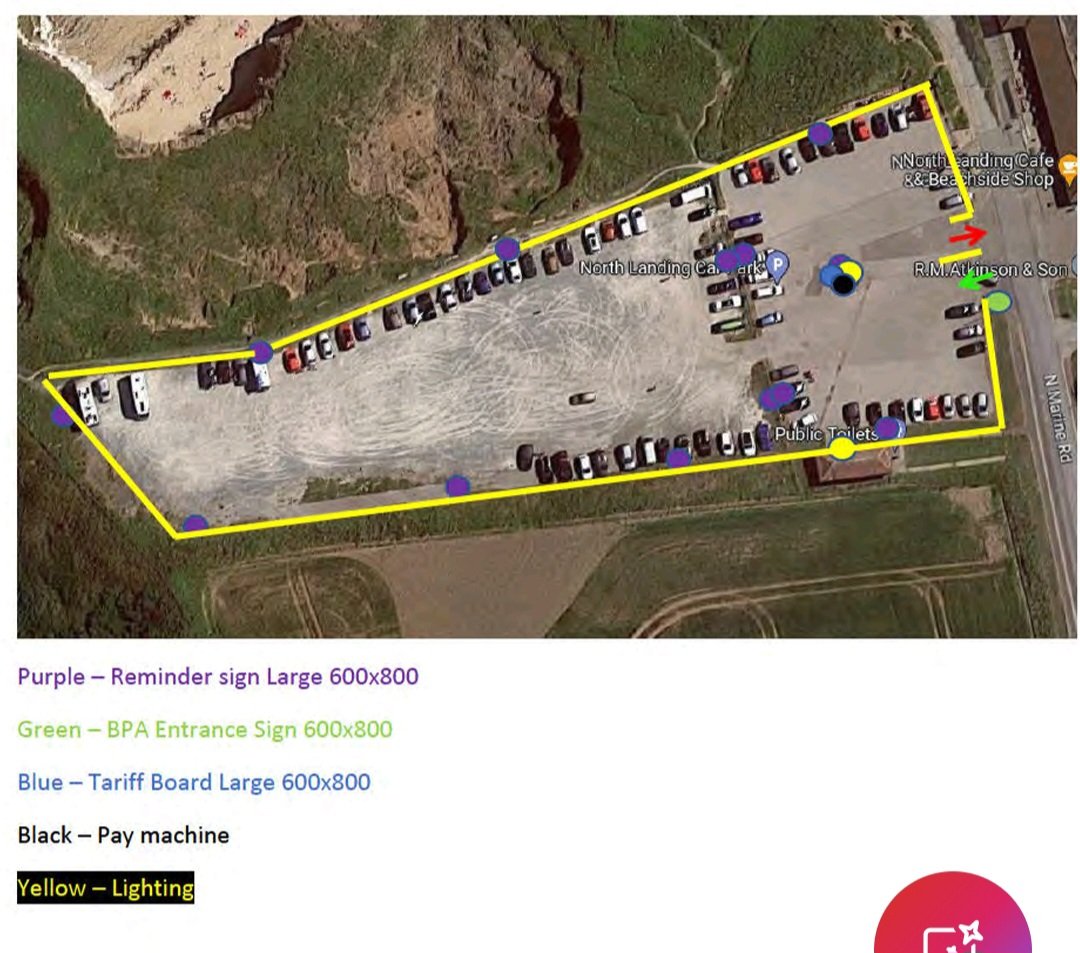The height and width of the screenshot is (953, 1080).
Task: Click the orange cafe map pin icon
Action: [1070, 169]
